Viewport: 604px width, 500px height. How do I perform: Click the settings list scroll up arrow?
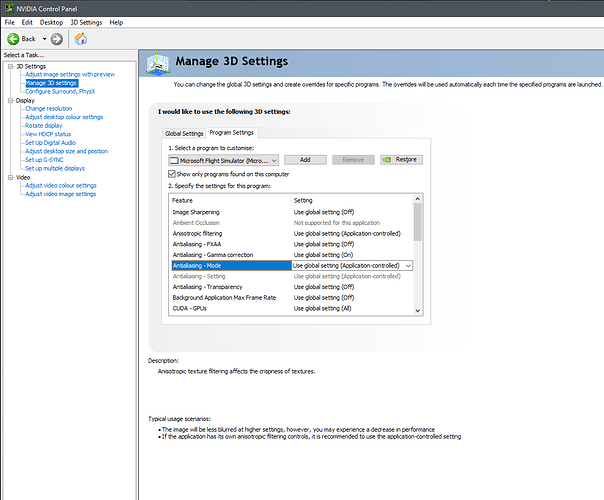coord(418,199)
